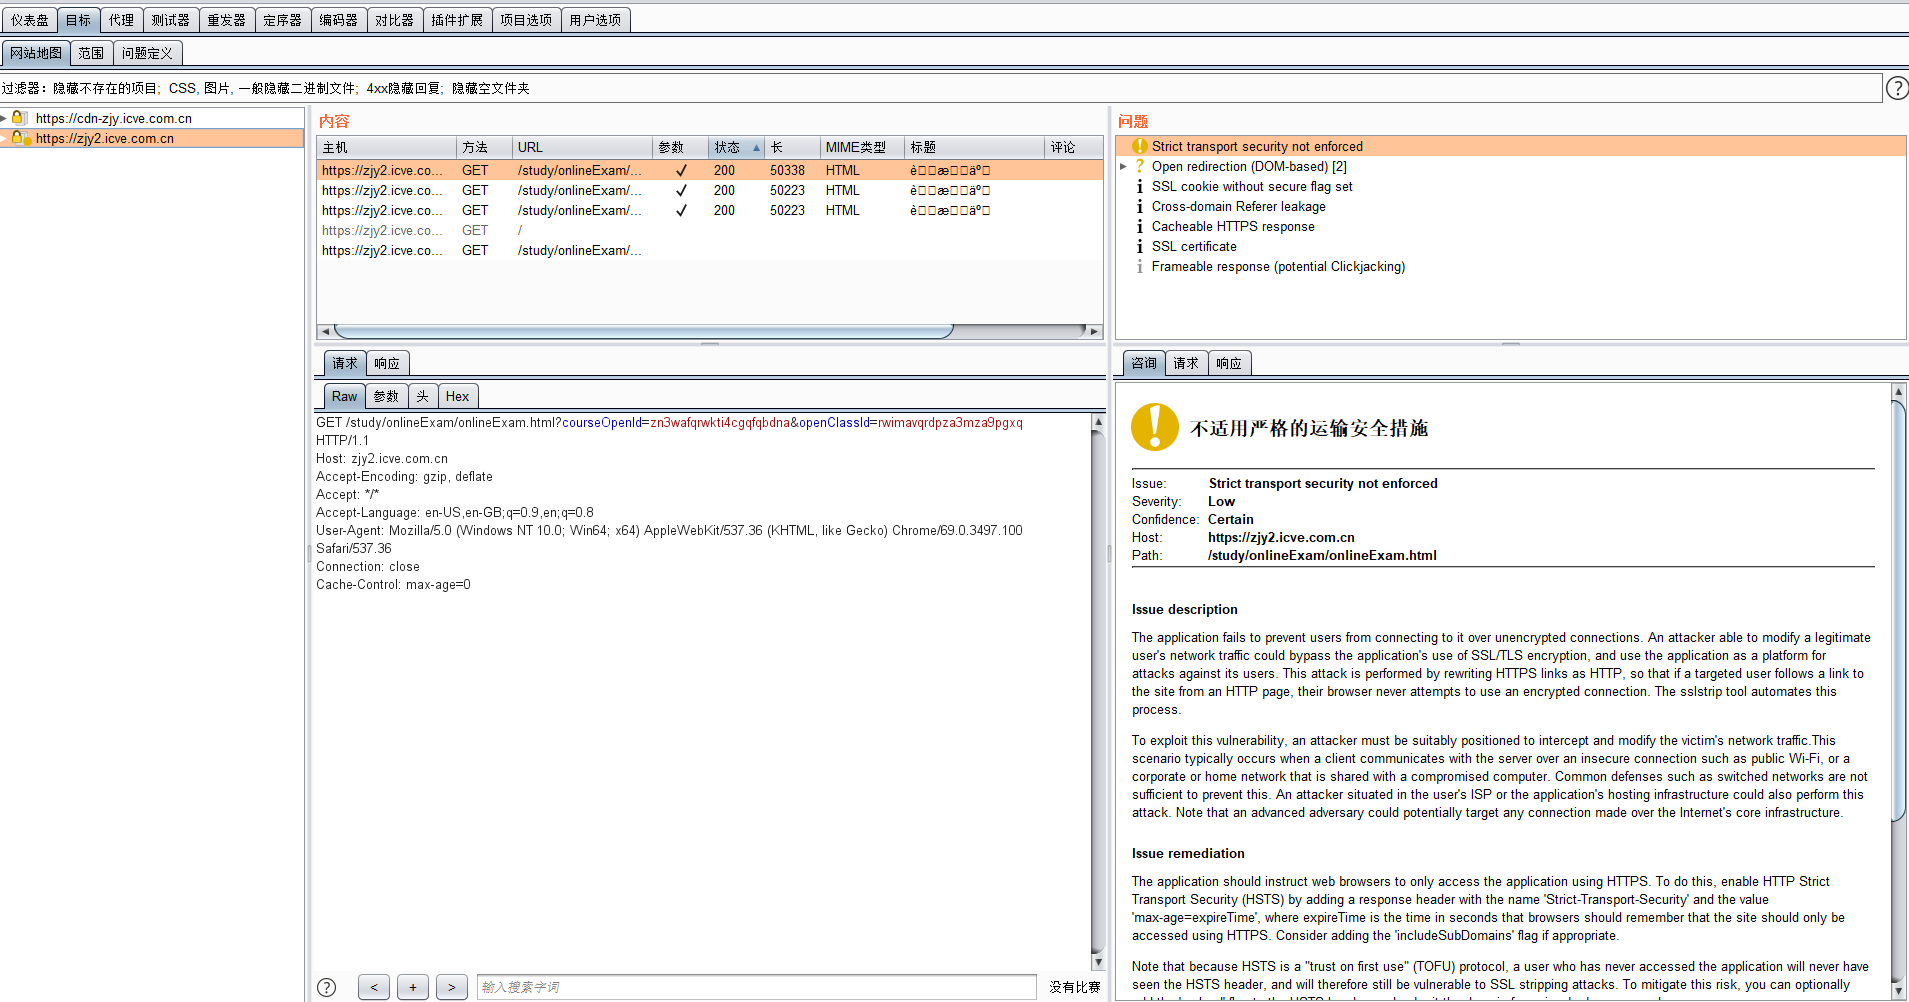This screenshot has height=1002, width=1909.
Task: Open the 测试器 tab
Action: 170,20
